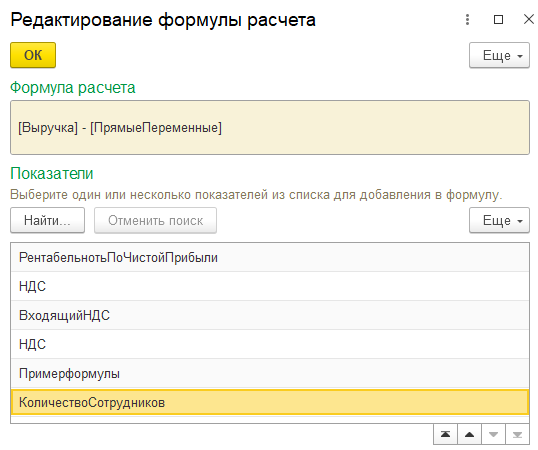Screen dimensions: 538x450
Task: Expand the top Еще dropdown
Action: [x=499, y=55]
